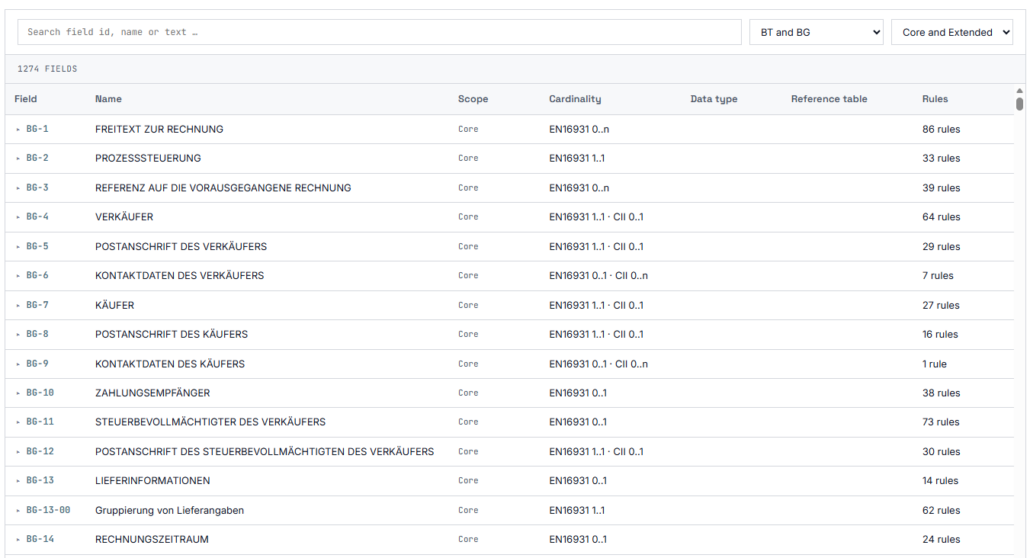Click the scrollbar up arrow

point(1019,91)
